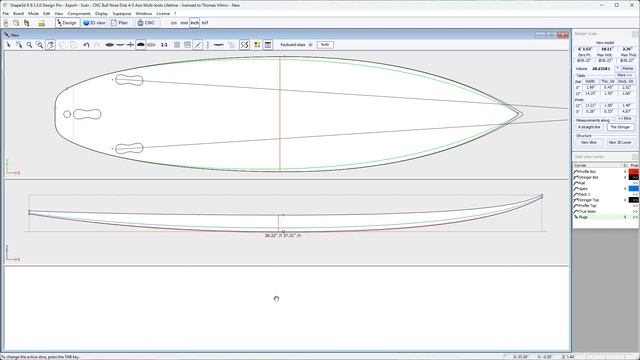Click the hand pan tool icon

(x=50, y=44)
